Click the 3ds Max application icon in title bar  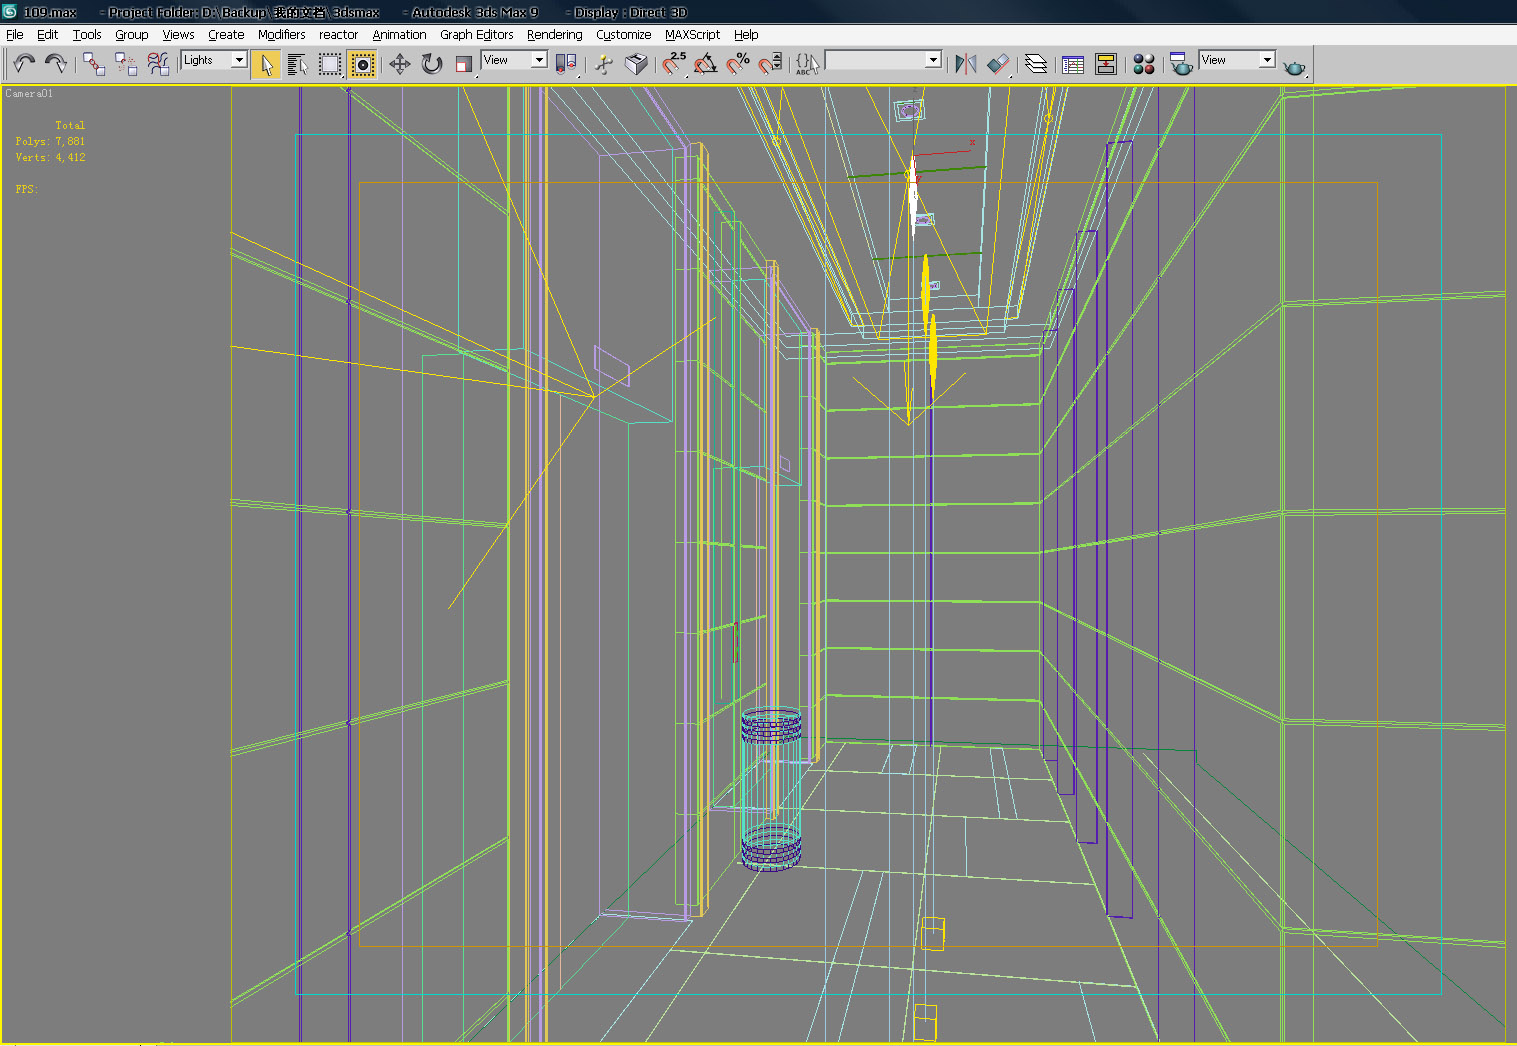[x=10, y=12]
